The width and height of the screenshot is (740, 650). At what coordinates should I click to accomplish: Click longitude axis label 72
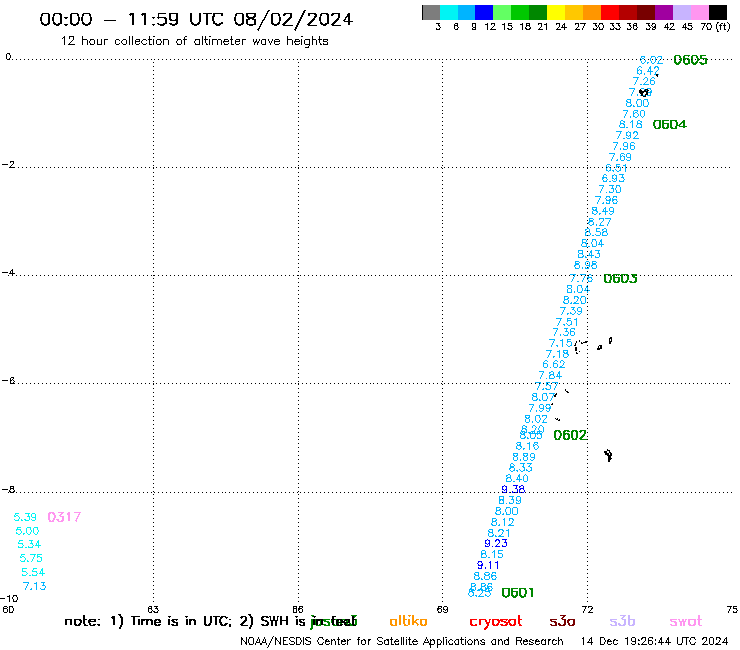click(587, 609)
